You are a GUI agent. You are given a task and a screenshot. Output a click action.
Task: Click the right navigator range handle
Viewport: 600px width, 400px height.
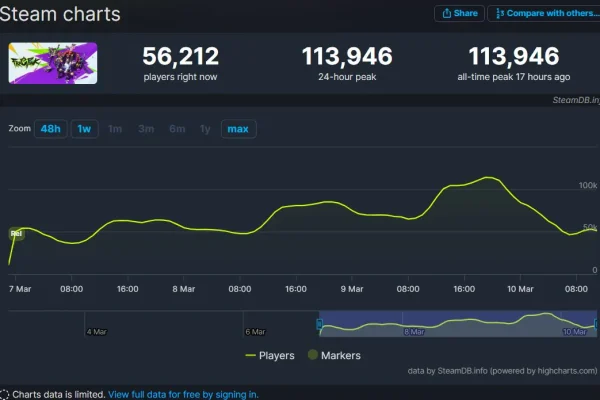tap(596, 324)
